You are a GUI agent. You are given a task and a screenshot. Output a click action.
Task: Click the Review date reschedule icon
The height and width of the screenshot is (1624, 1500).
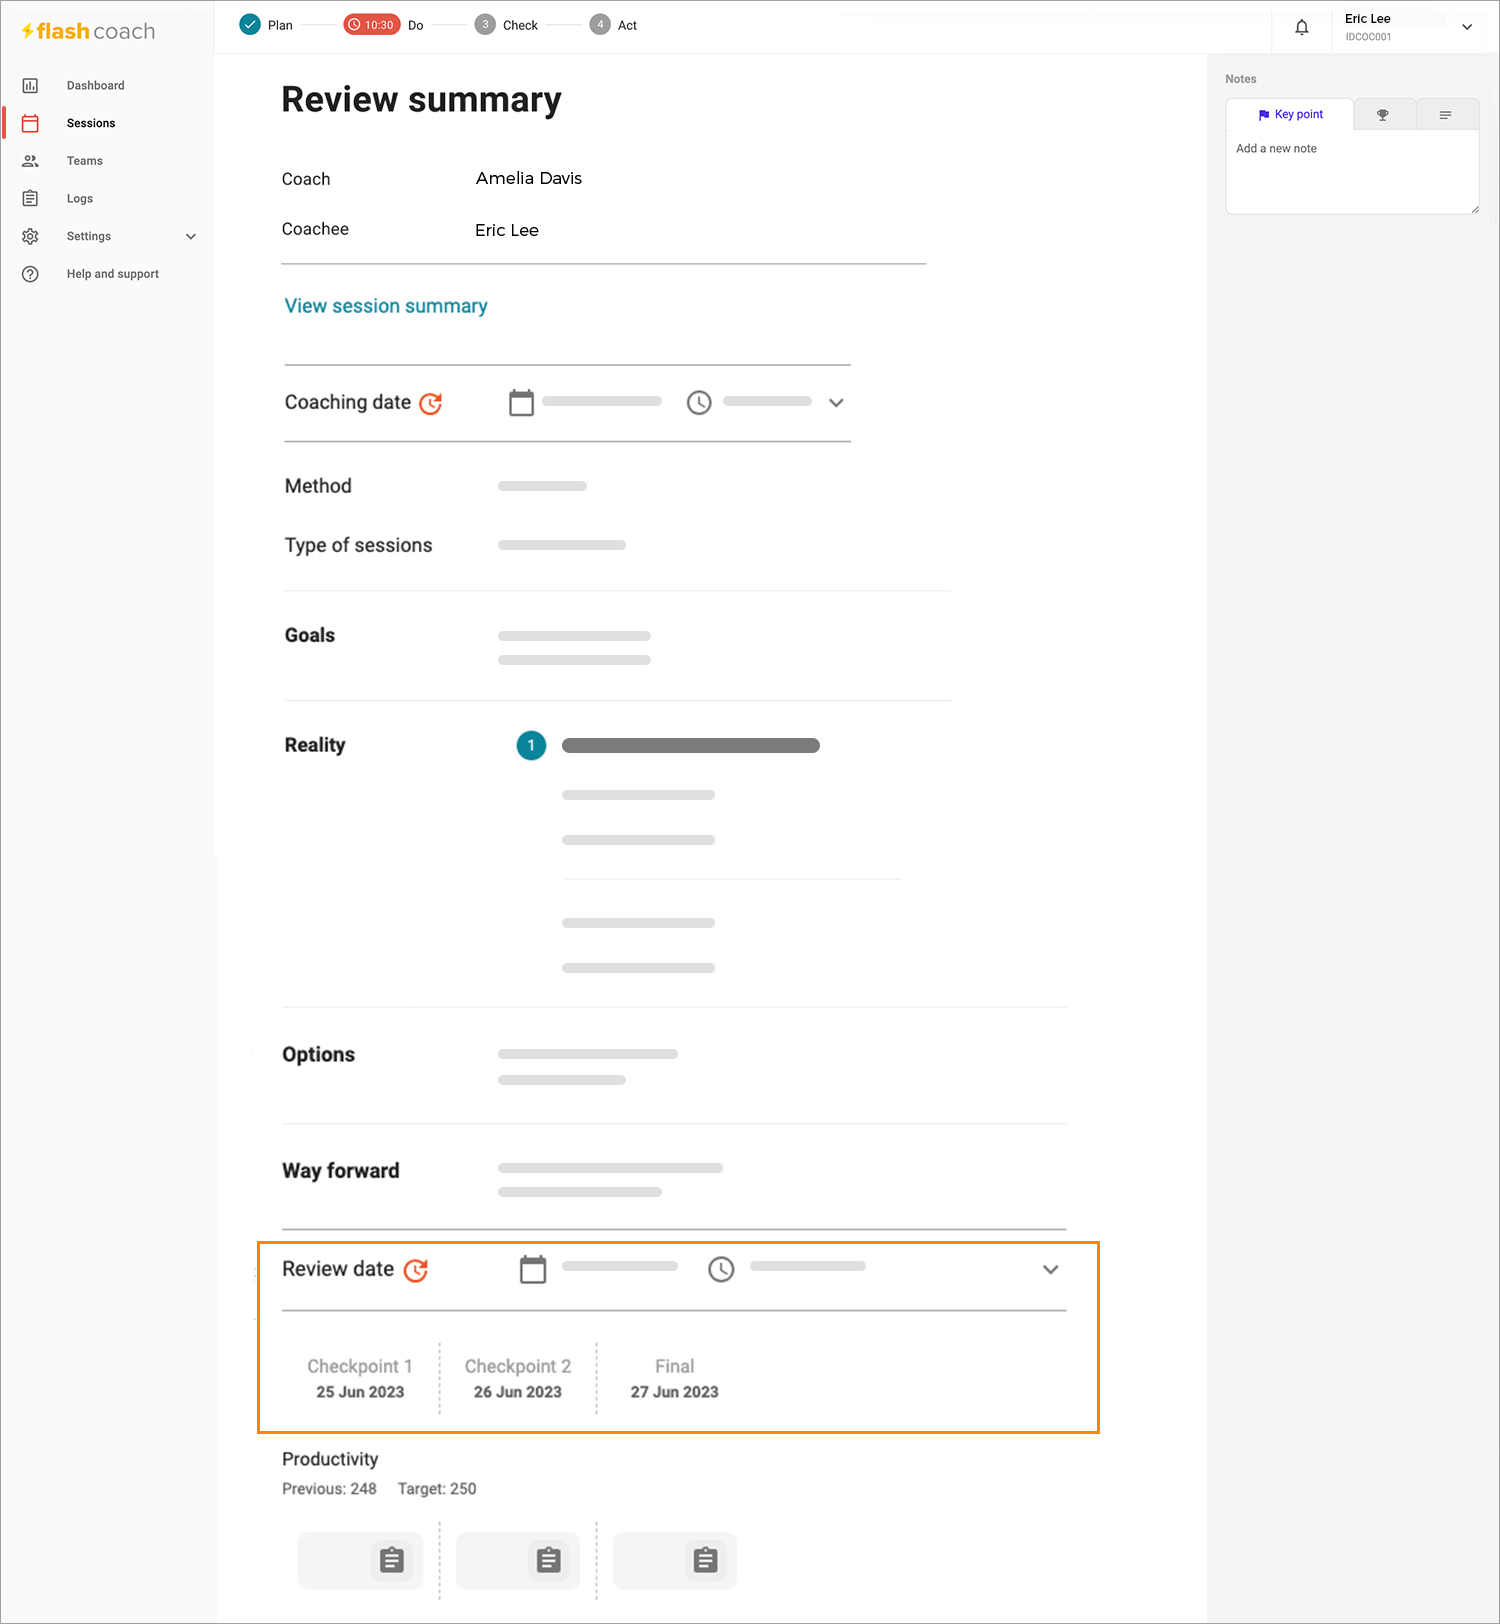(x=416, y=1270)
